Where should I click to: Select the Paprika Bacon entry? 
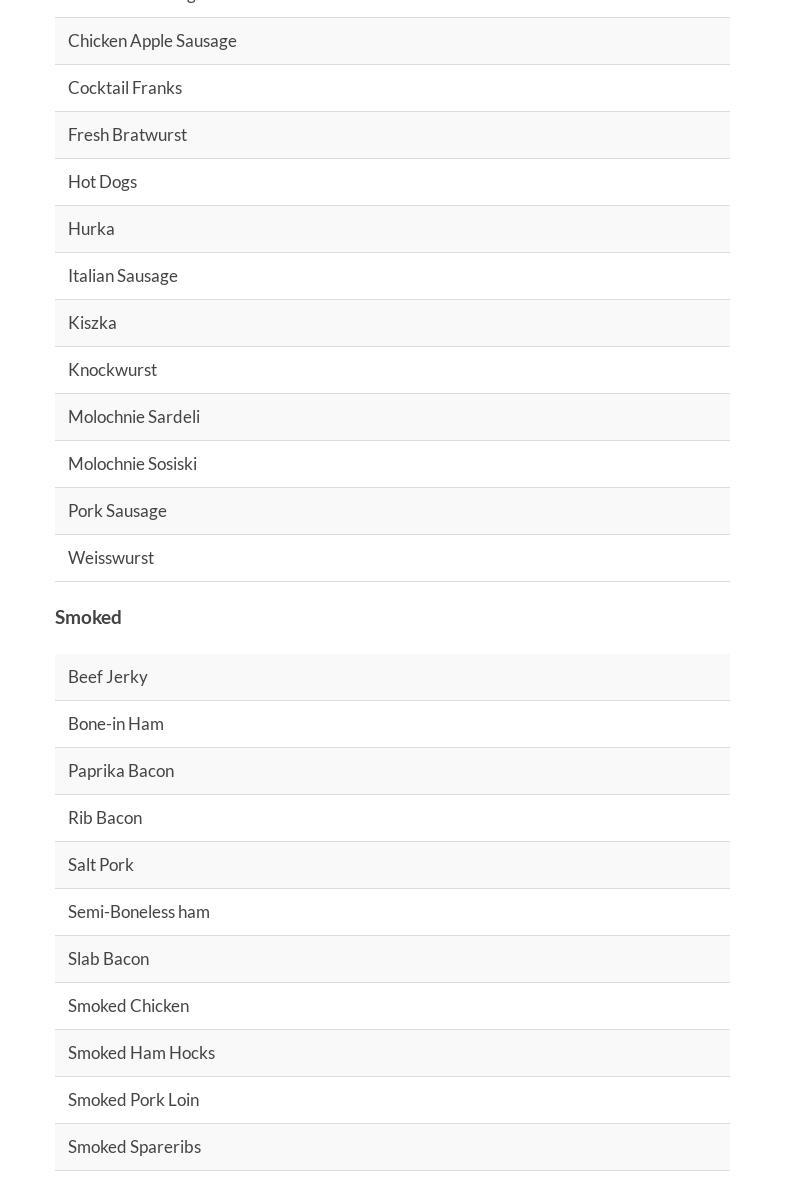[x=121, y=771]
